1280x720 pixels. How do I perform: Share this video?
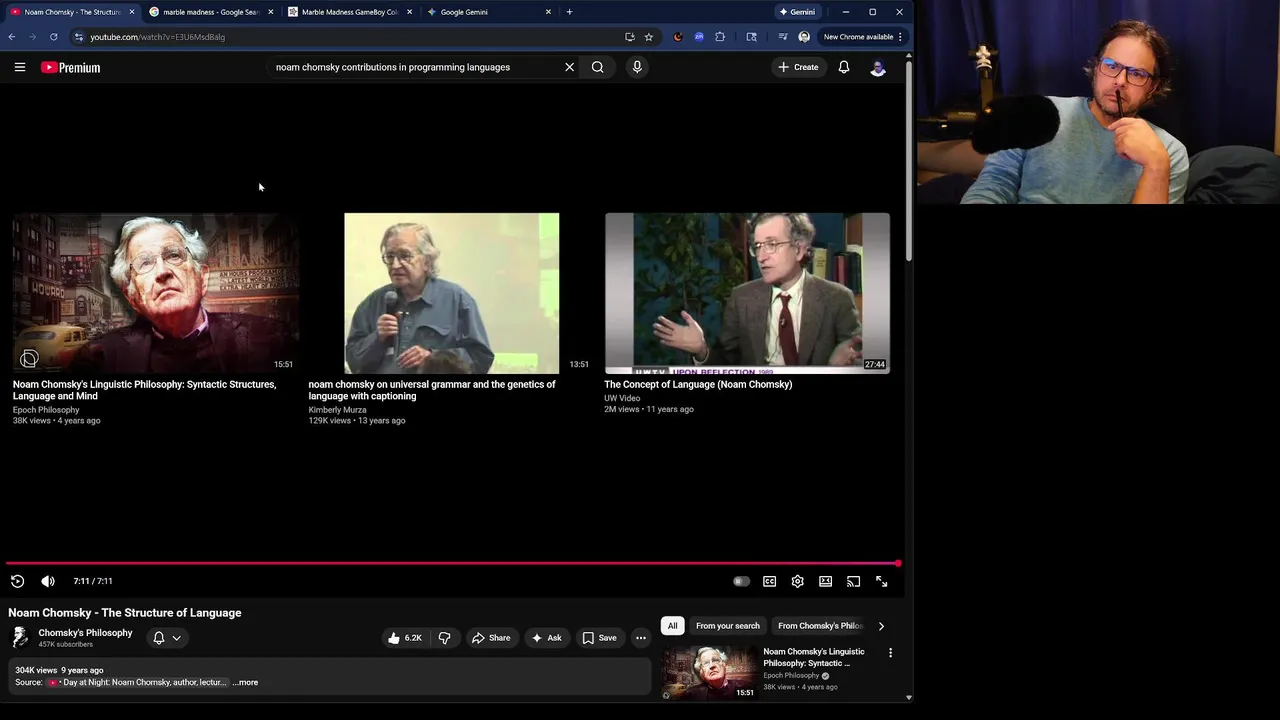(491, 638)
